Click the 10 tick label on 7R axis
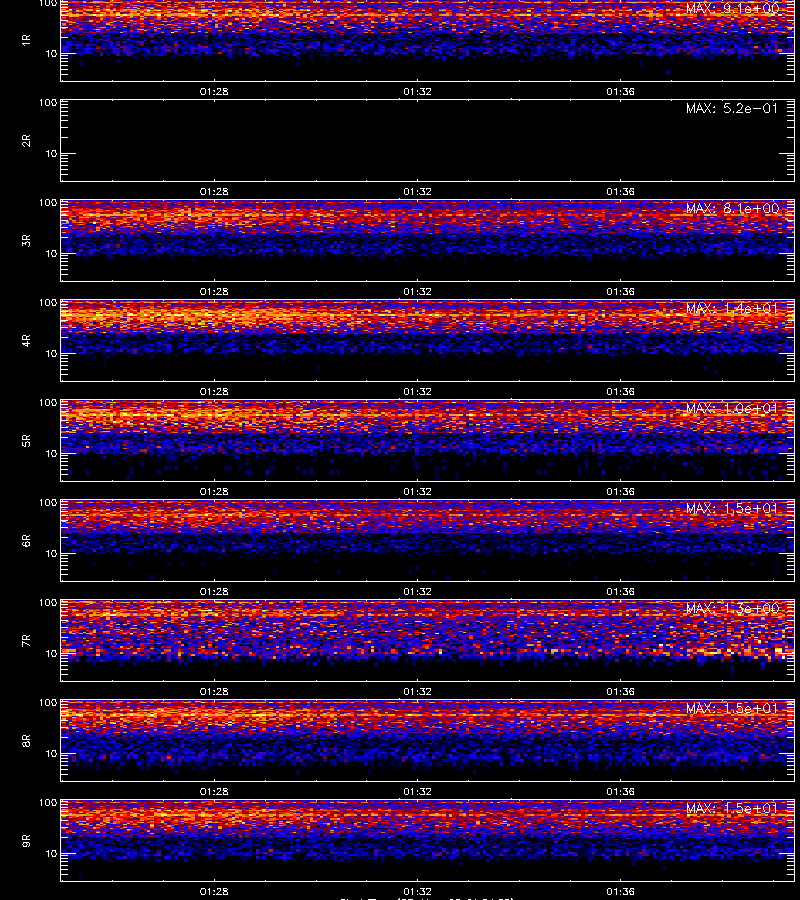The height and width of the screenshot is (900, 800). [x=51, y=654]
